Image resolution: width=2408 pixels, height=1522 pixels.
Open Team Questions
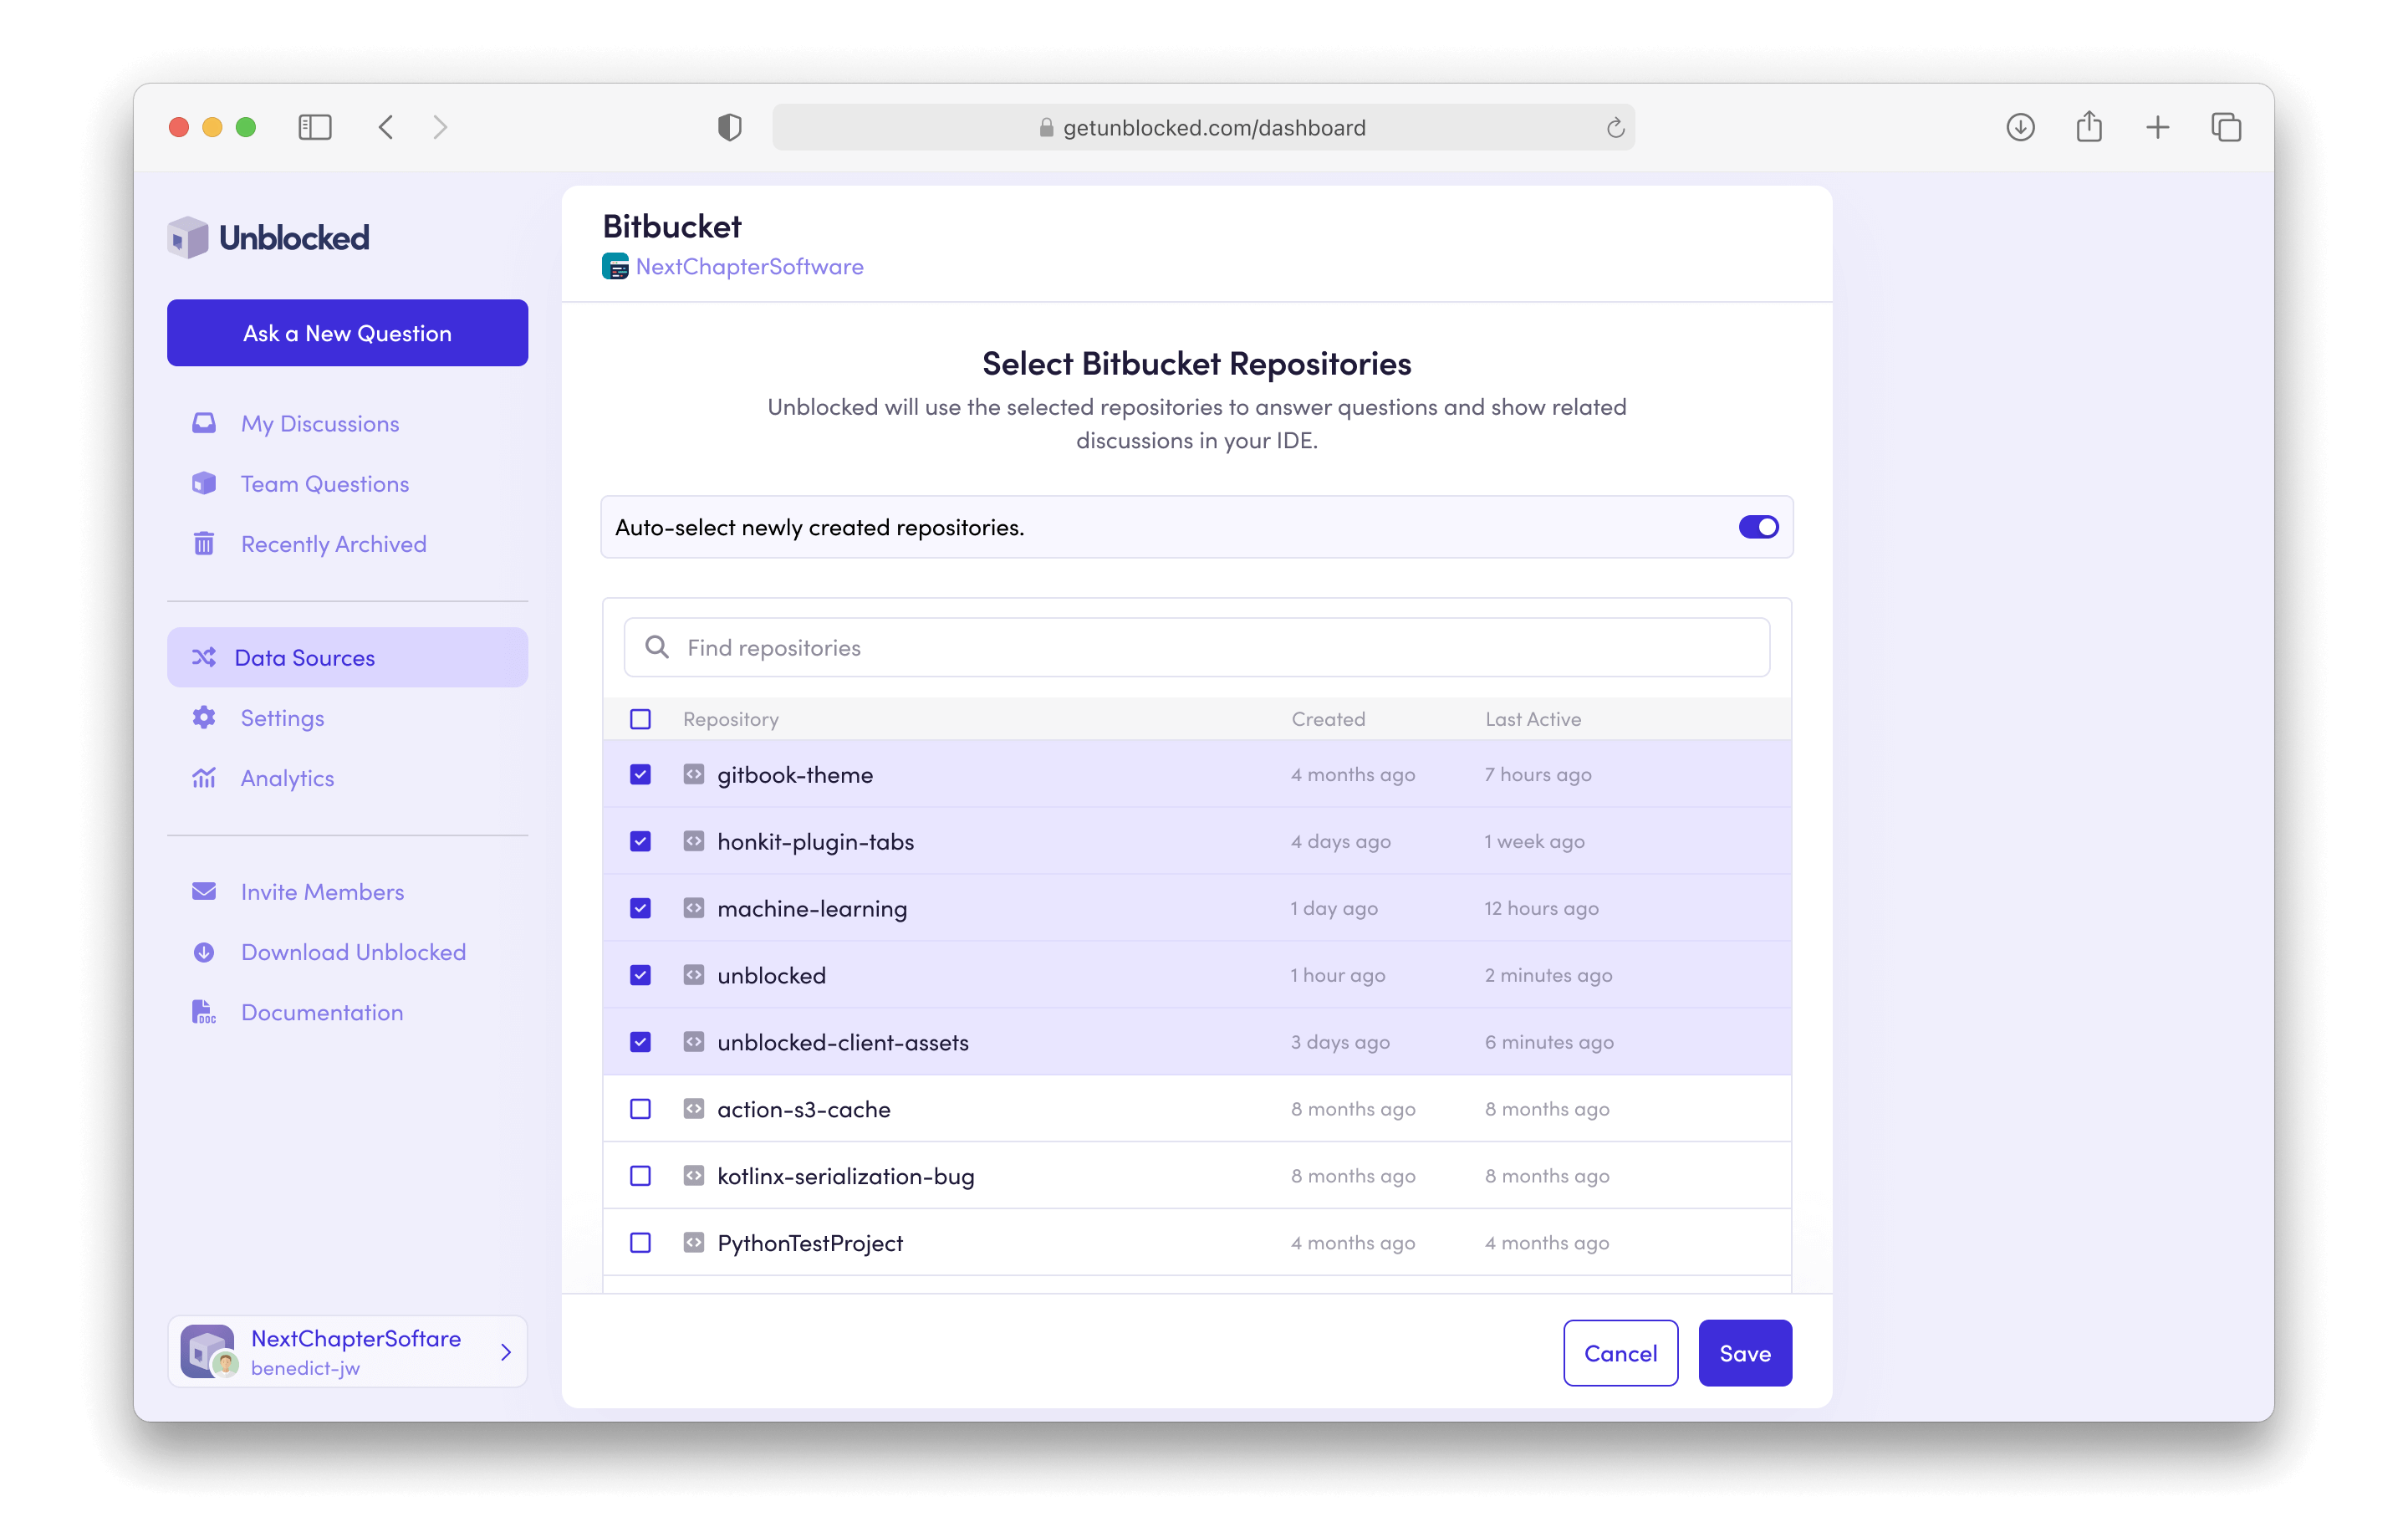click(325, 484)
